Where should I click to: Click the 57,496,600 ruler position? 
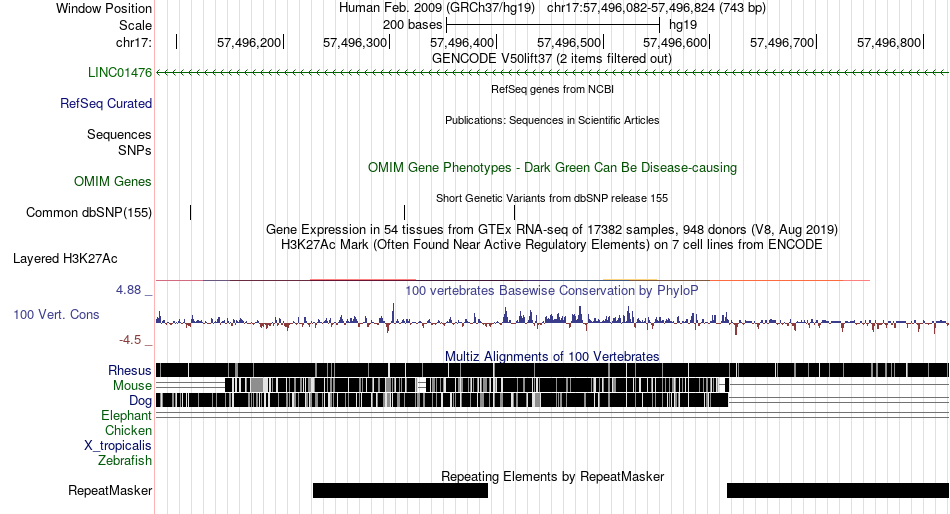(675, 42)
